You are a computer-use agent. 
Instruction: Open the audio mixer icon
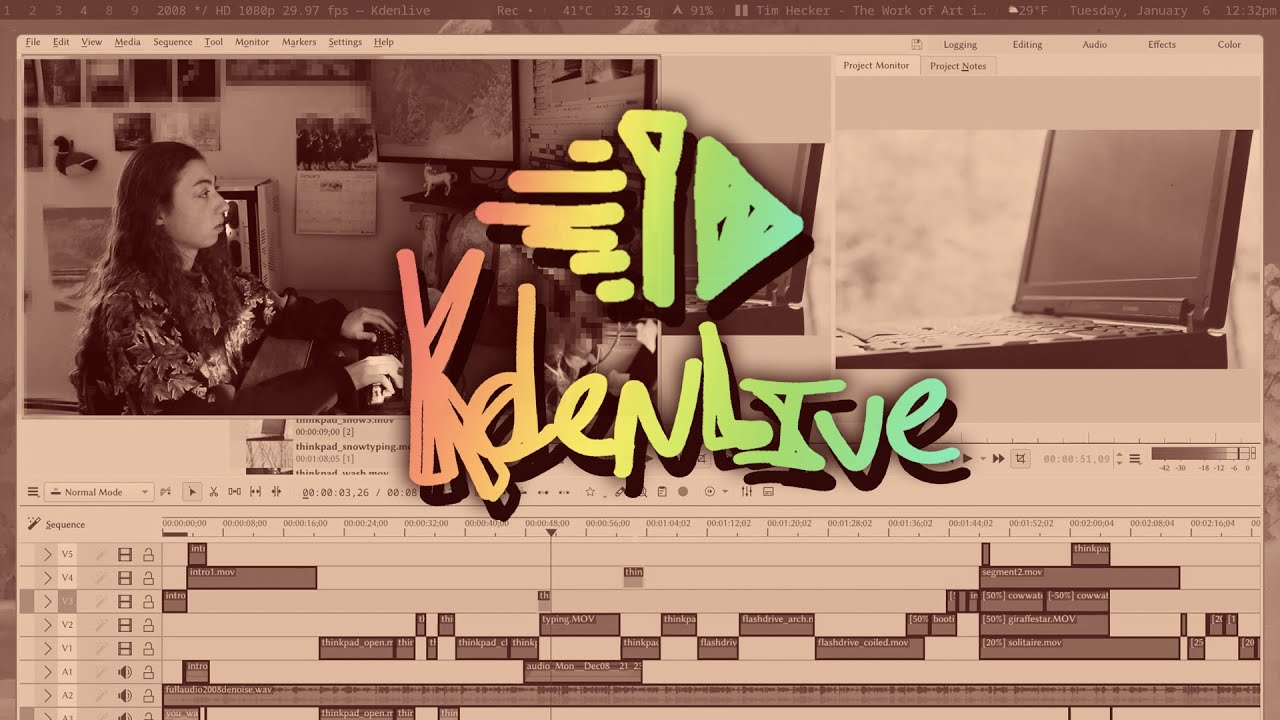pyautogui.click(x=746, y=492)
